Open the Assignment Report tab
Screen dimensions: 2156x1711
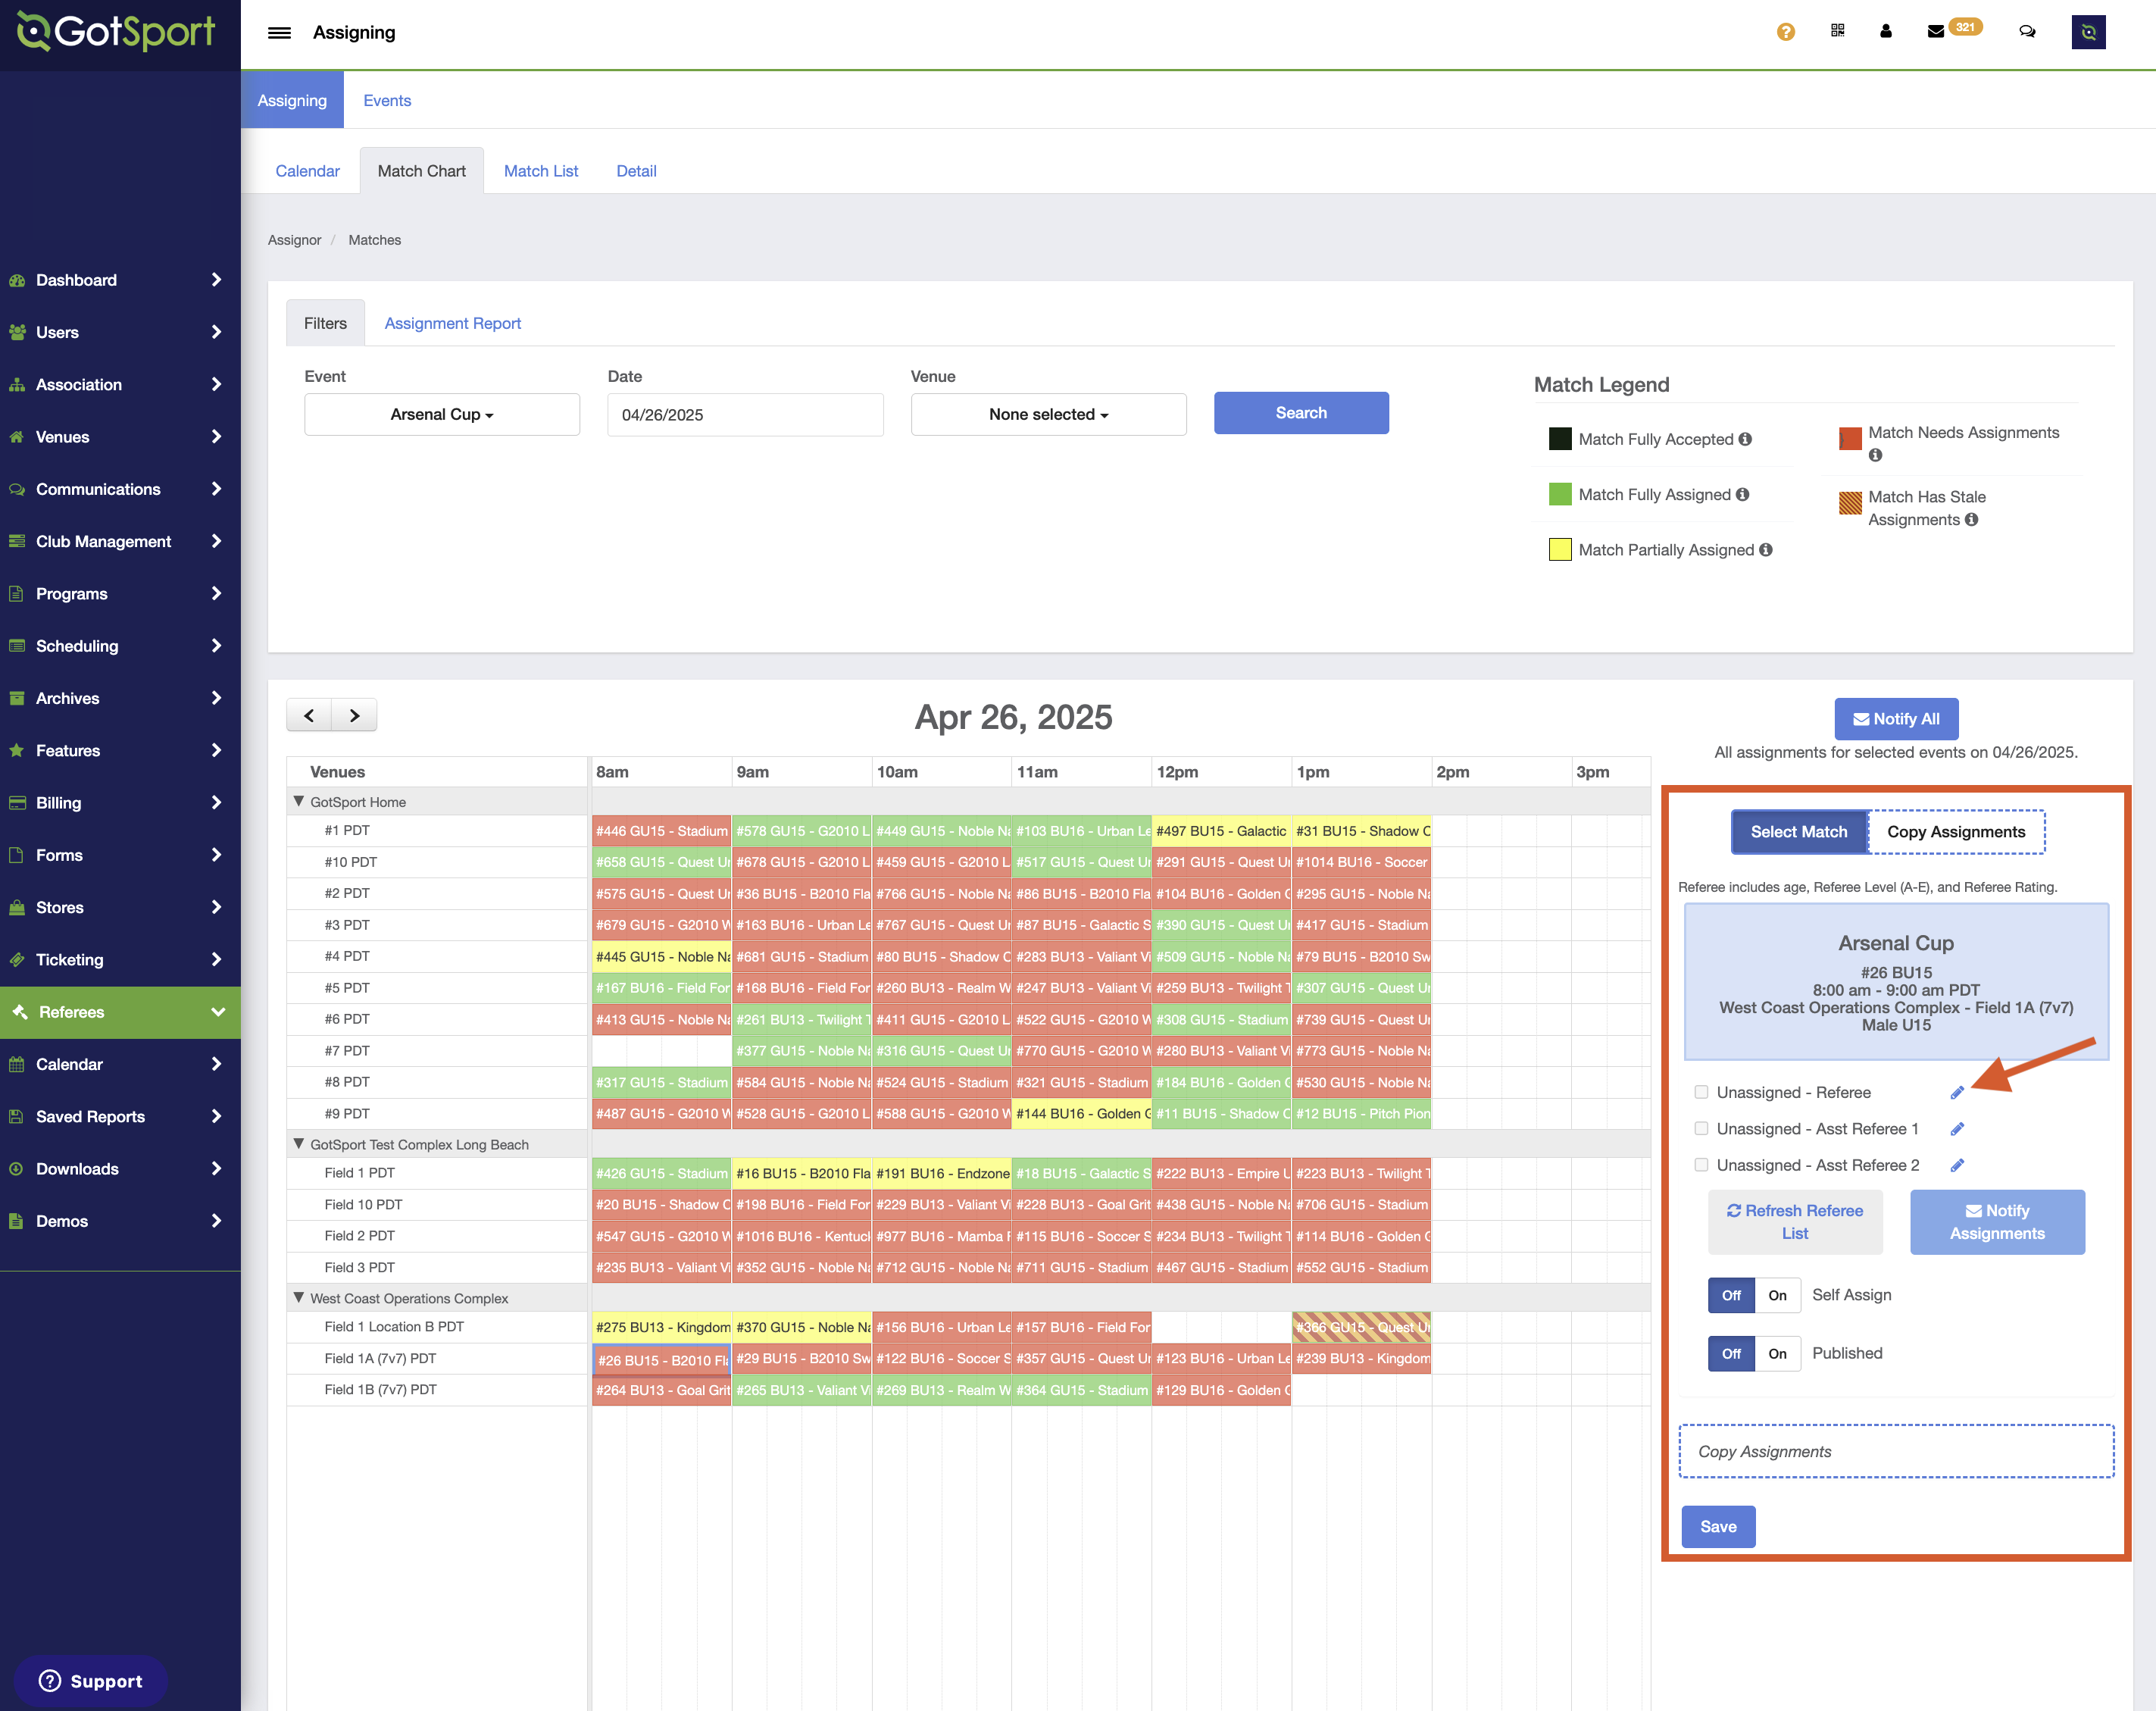point(452,323)
